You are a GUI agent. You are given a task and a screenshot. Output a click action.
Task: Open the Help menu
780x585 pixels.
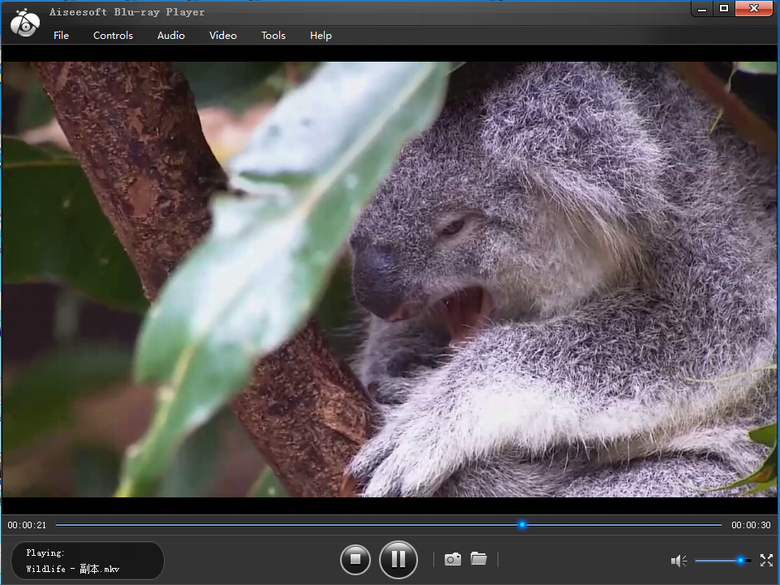point(321,36)
